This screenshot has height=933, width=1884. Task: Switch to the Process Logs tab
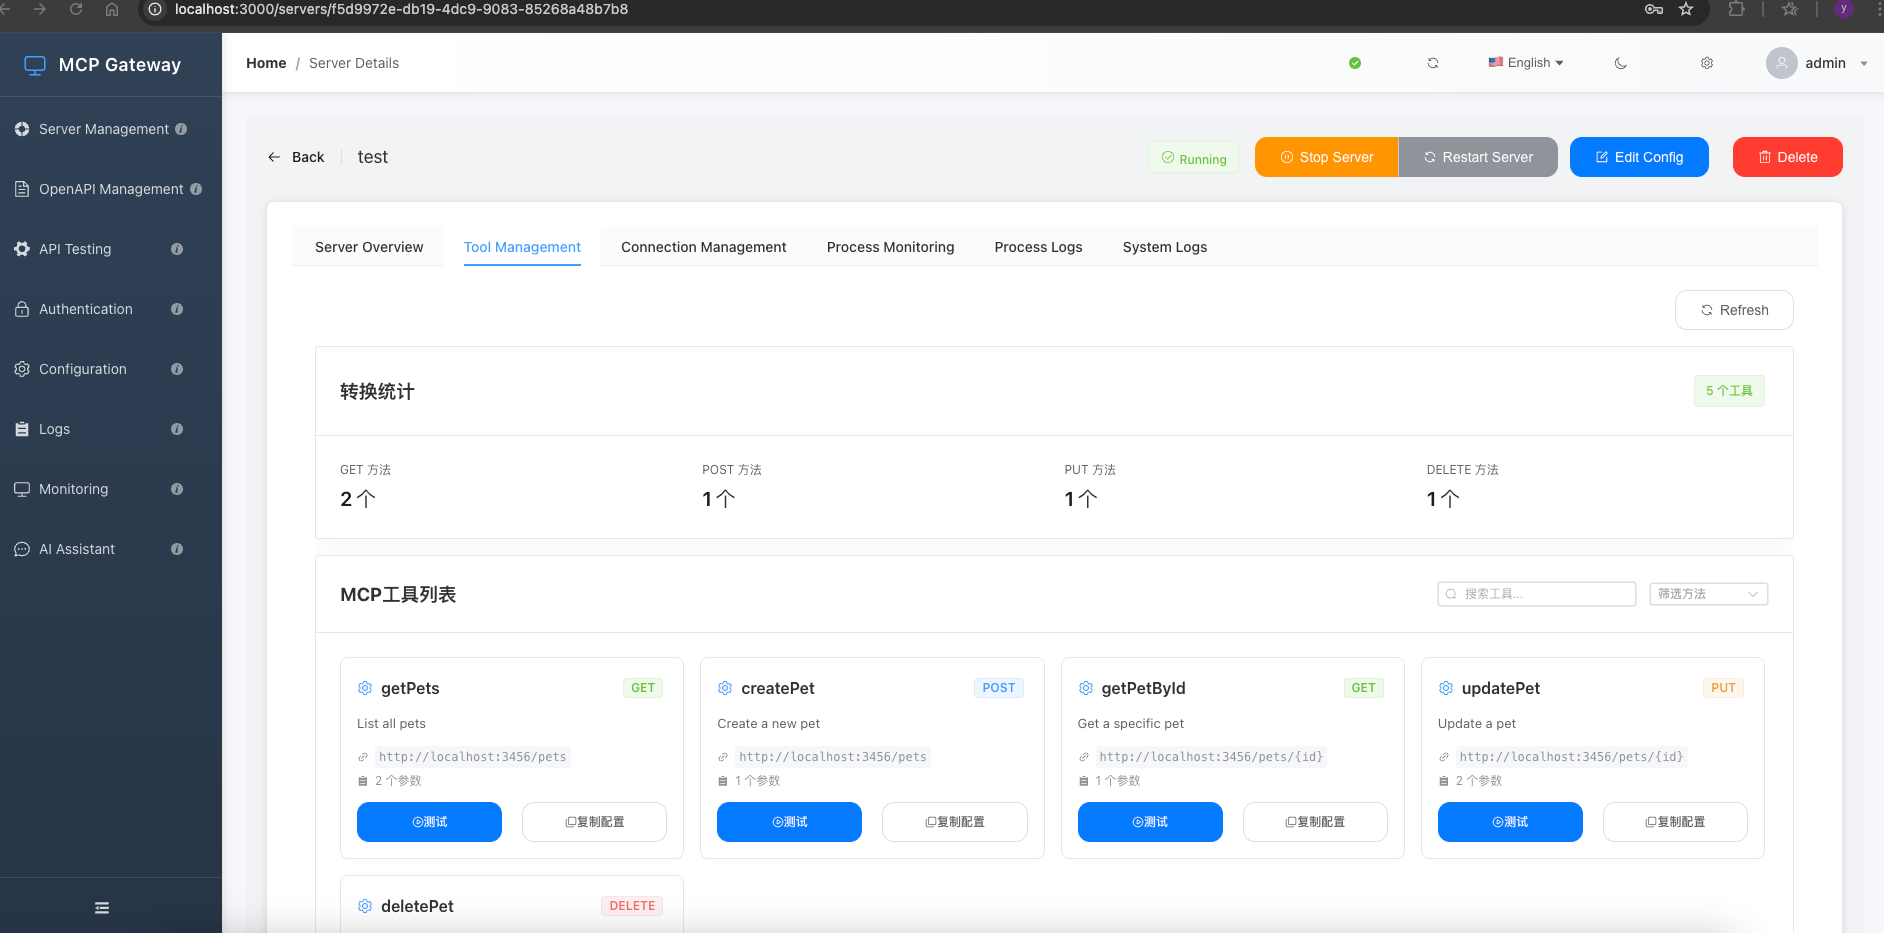coord(1039,247)
